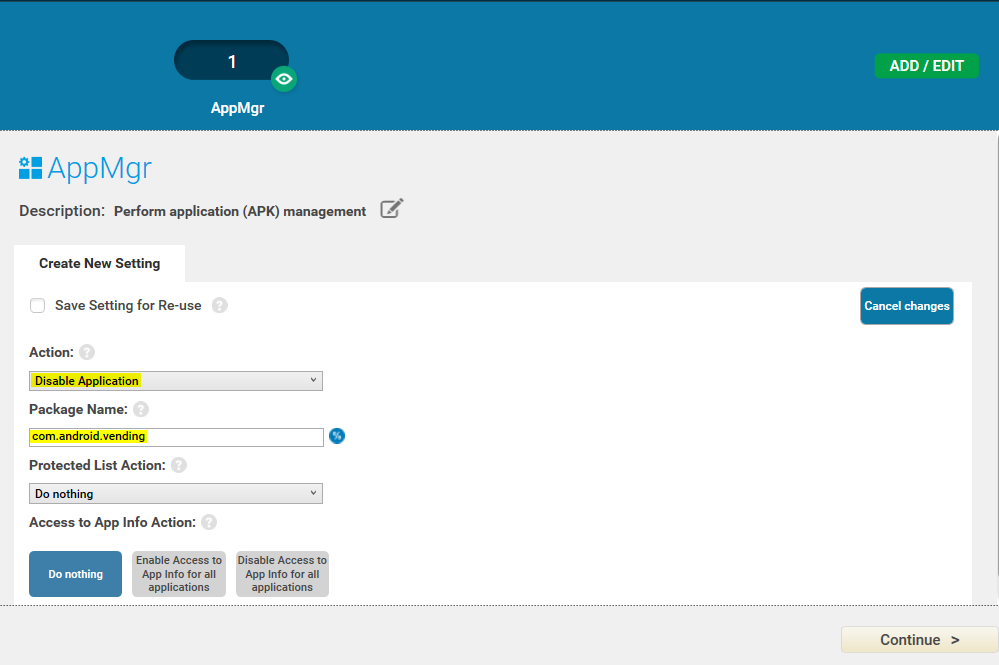Click help icon beside Package Name label
Screen dimensions: 999x665
(141, 409)
